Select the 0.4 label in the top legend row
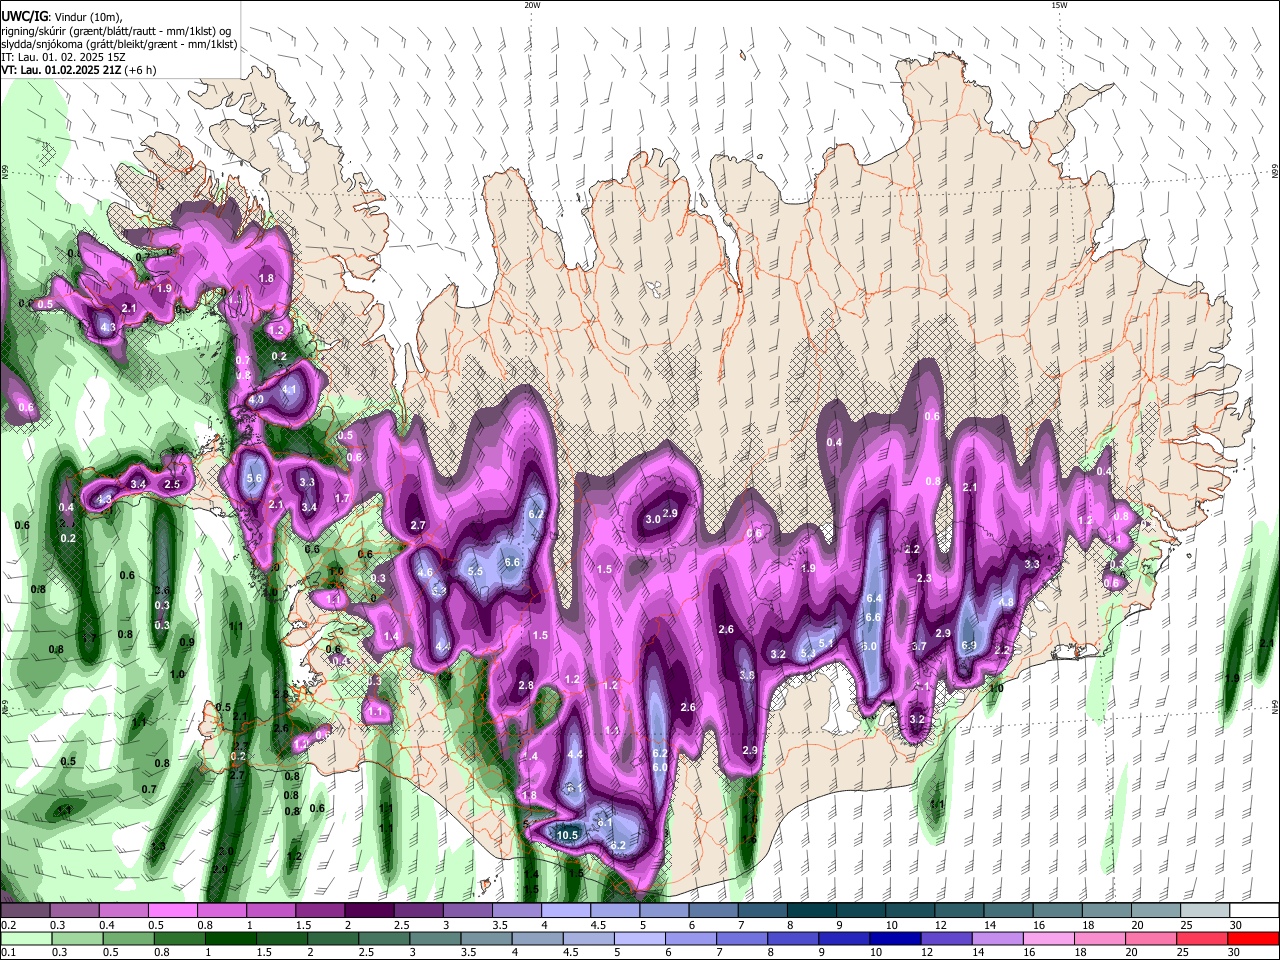This screenshot has width=1280, height=960. (107, 925)
